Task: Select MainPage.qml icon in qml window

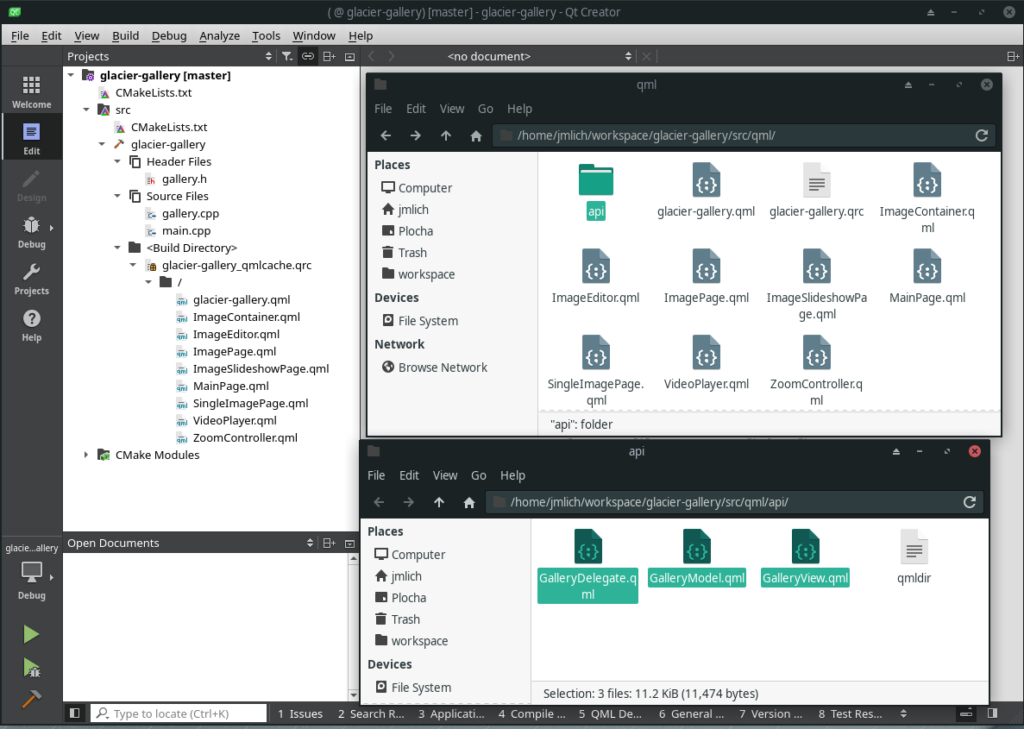Action: click(927, 267)
